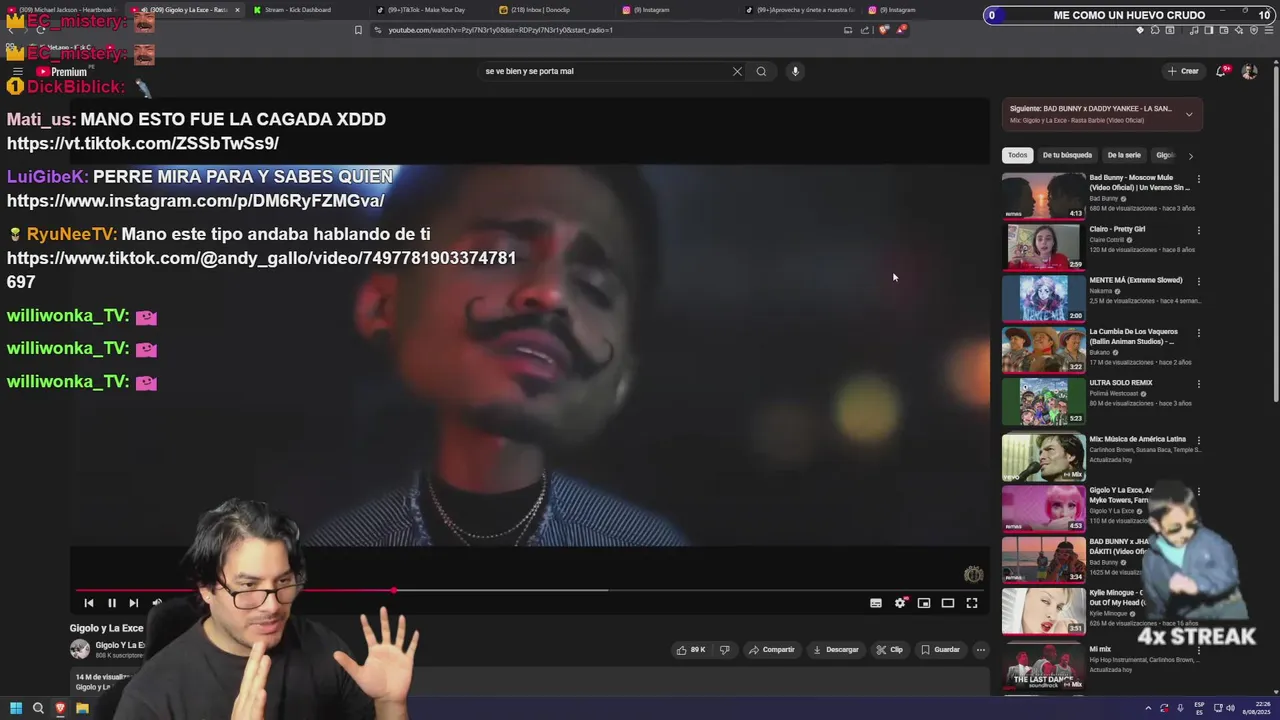Open Windows taskbar search
The height and width of the screenshot is (720, 1280).
click(38, 708)
